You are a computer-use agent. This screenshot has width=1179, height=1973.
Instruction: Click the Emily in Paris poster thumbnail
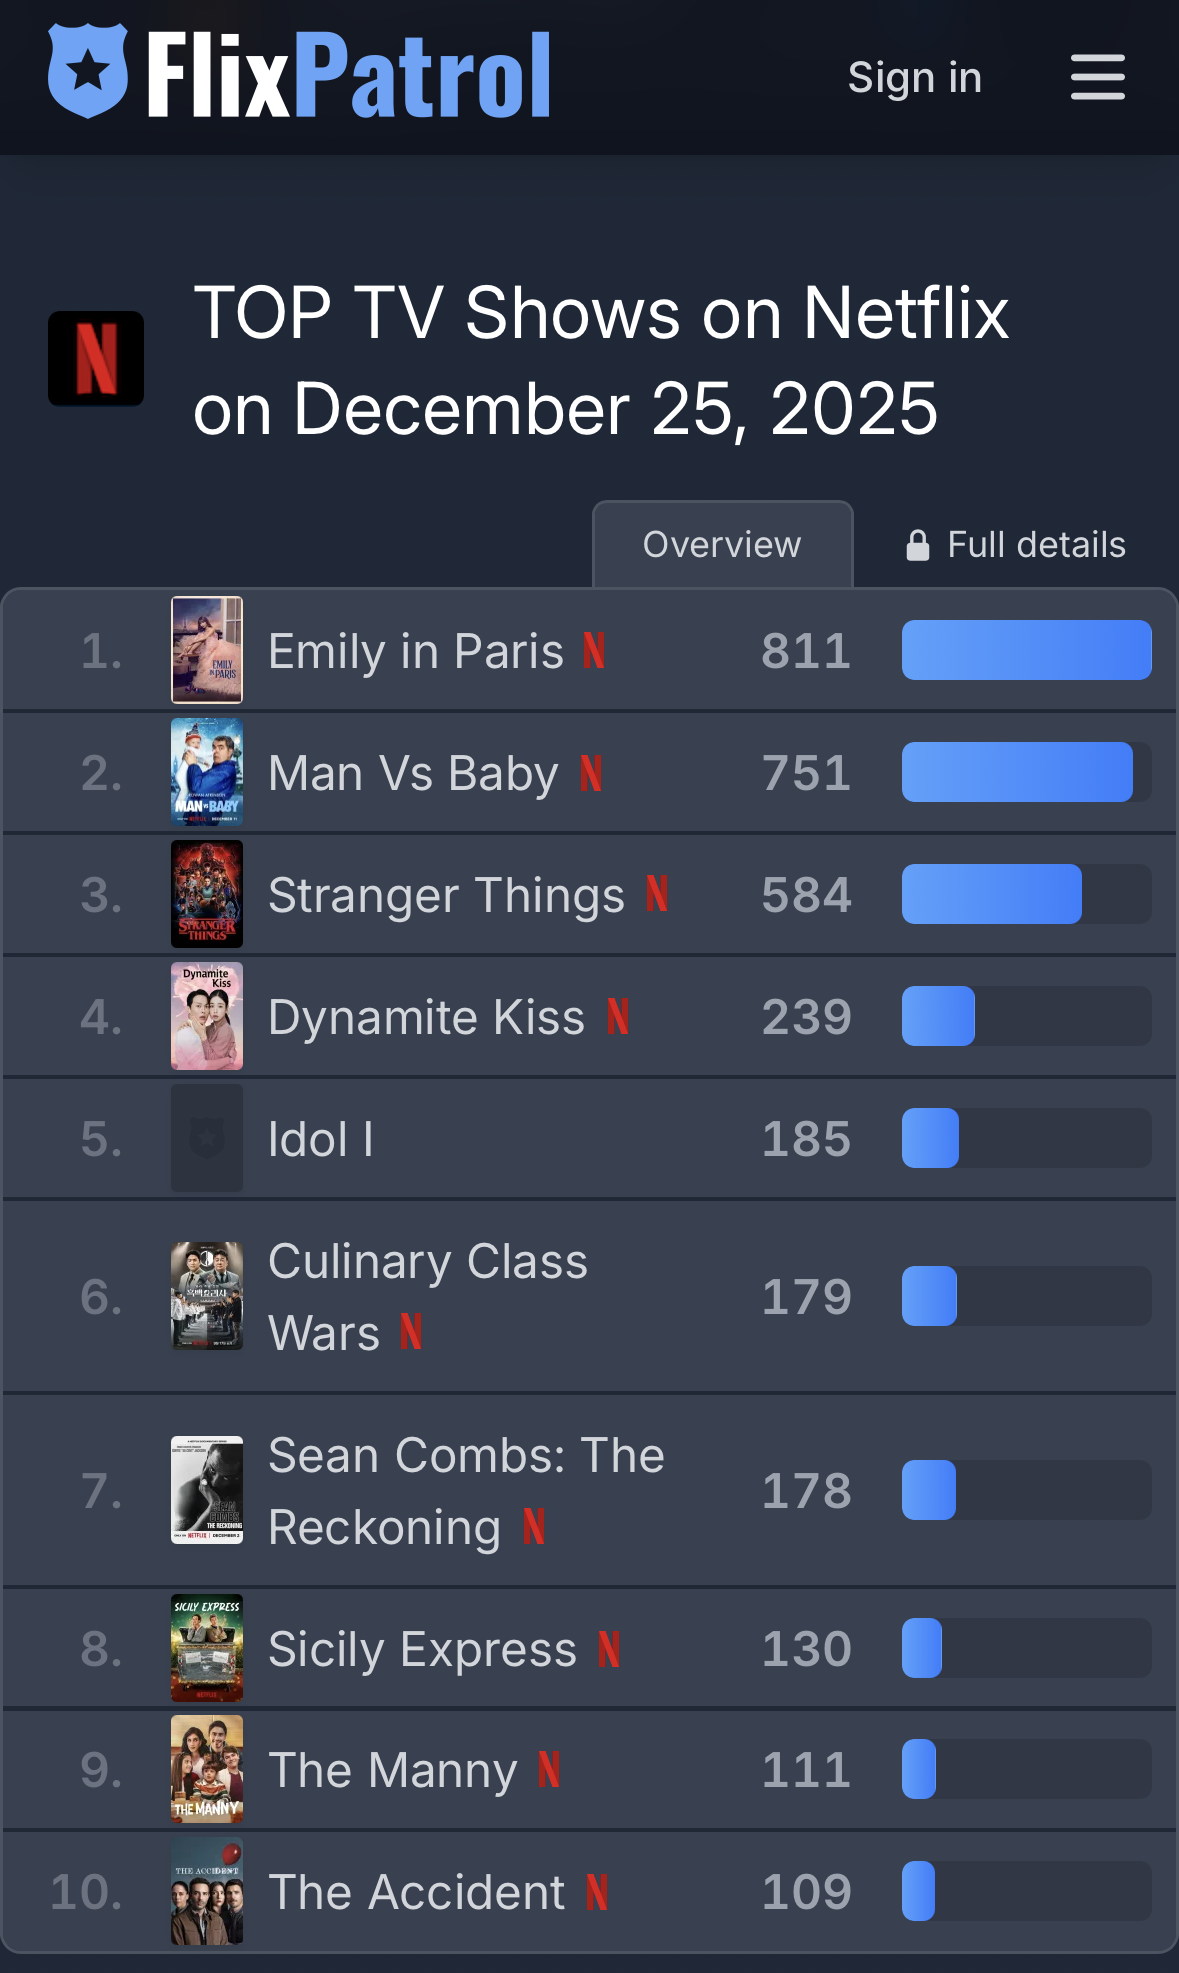tap(207, 650)
